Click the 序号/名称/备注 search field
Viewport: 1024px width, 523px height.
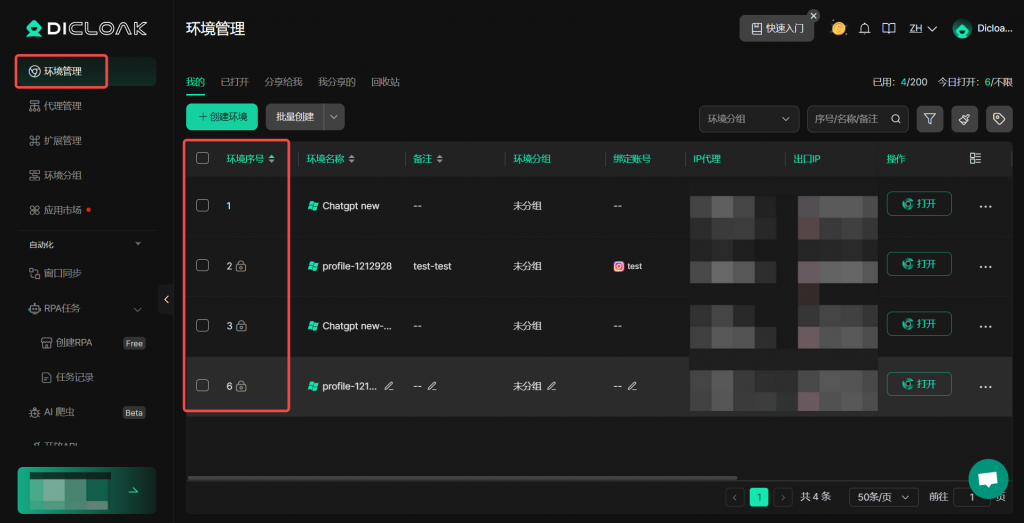point(848,119)
